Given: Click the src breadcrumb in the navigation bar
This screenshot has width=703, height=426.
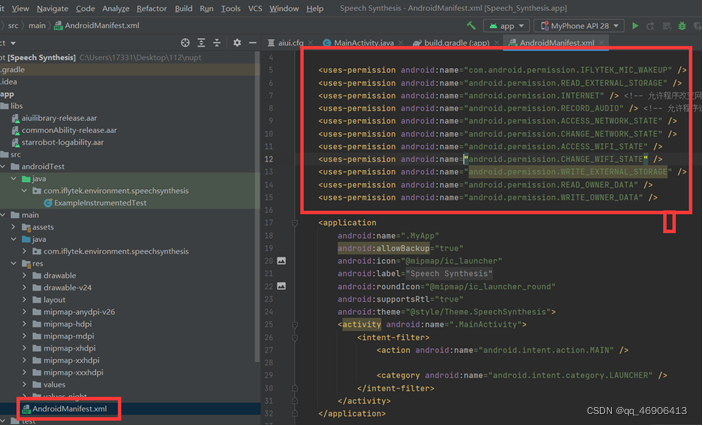Looking at the screenshot, I should 13,26.
